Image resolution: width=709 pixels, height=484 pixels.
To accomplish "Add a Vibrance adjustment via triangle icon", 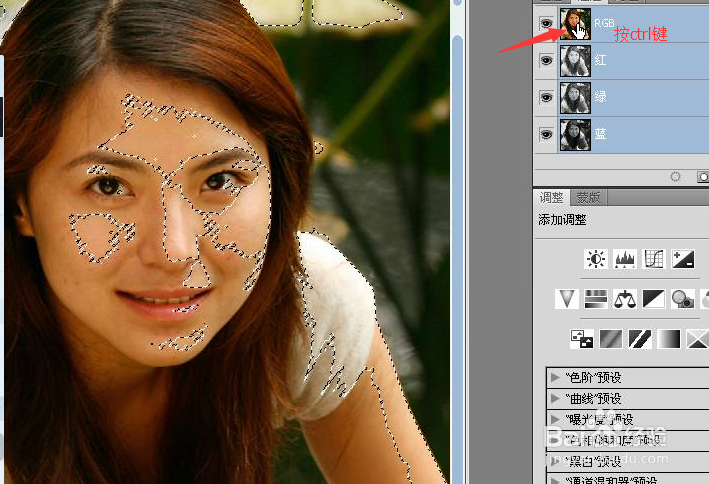I will coord(567,299).
